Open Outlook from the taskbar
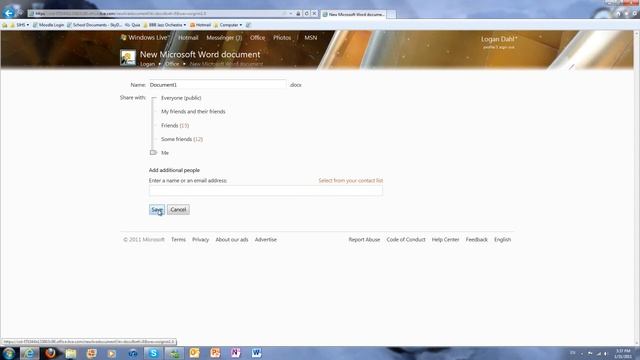Image resolution: width=640 pixels, height=360 pixels. 195,353
